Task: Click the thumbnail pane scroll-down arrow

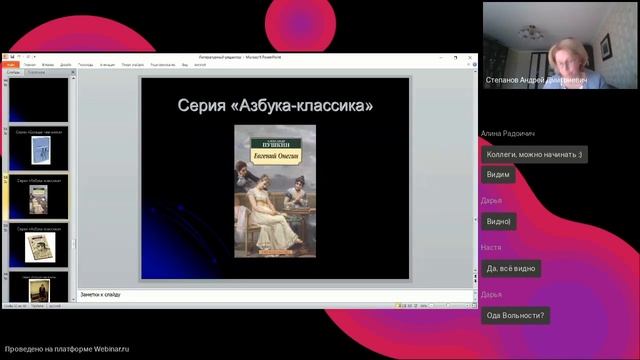Action: [73, 300]
